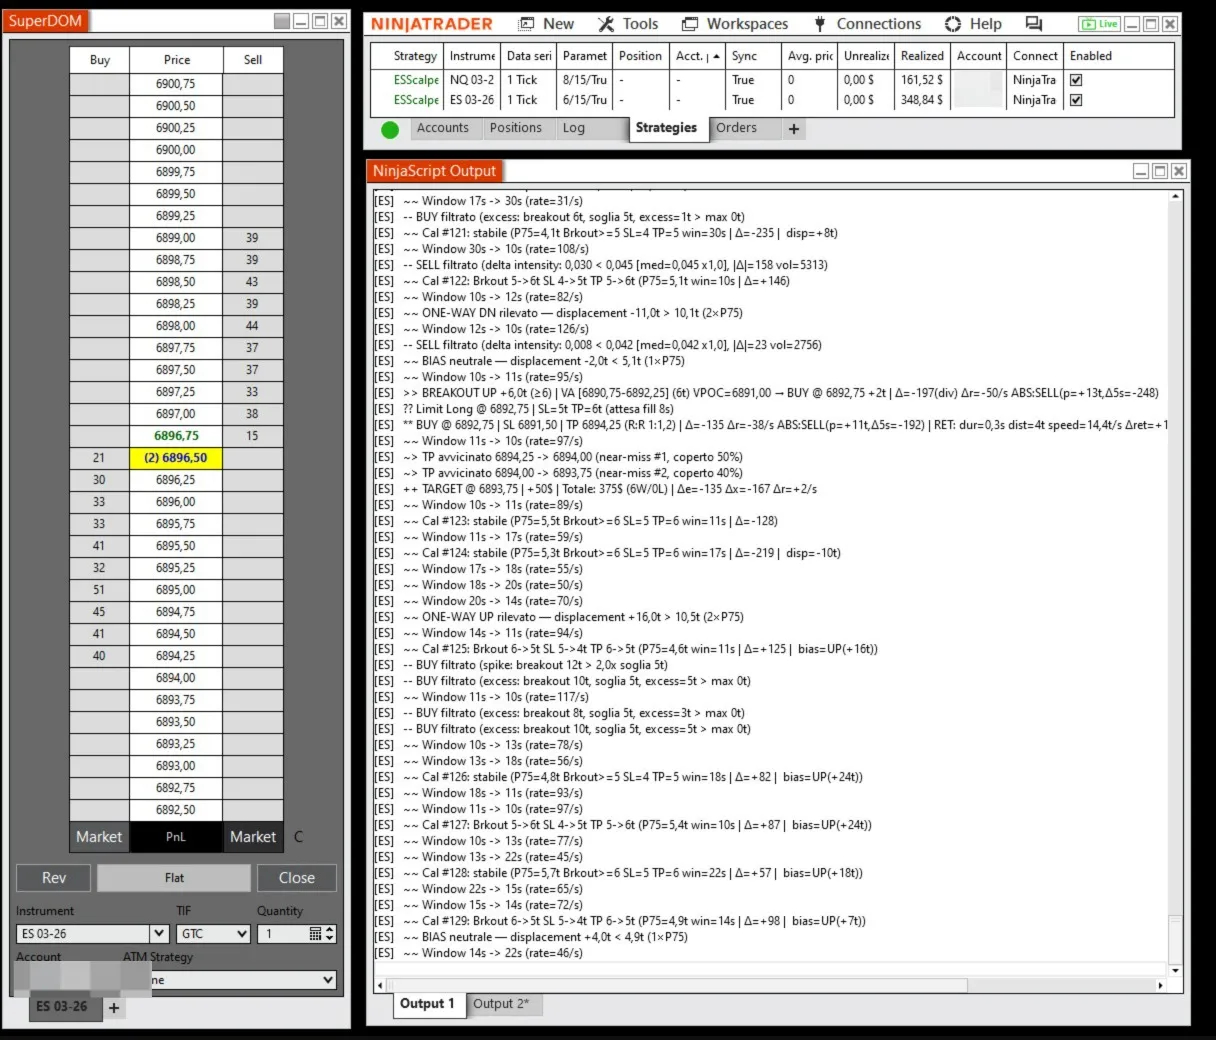Image resolution: width=1216 pixels, height=1040 pixels.
Task: Switch to the Orders tab
Action: click(736, 128)
